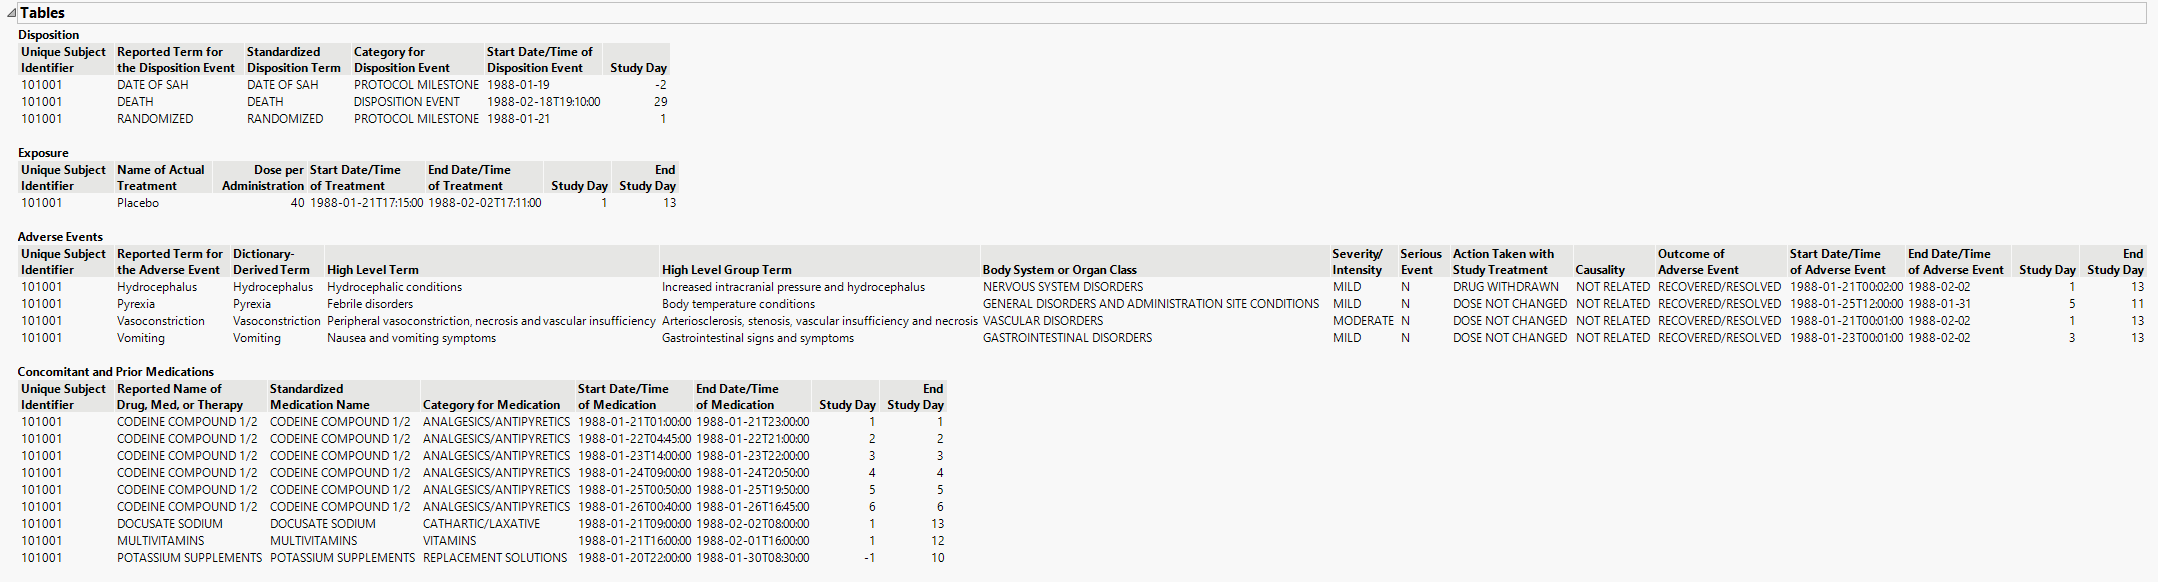Select the Placebo treatment cell

pyautogui.click(x=138, y=203)
